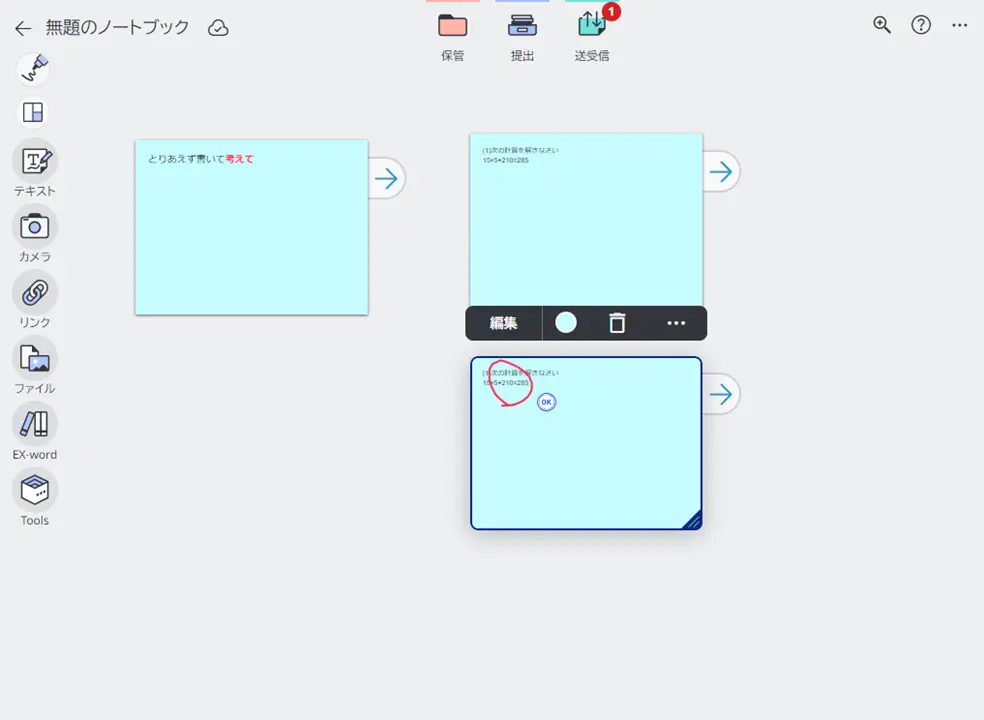Screen dimensions: 984x720
Task: Open the note's ... options menu
Action: coord(675,322)
